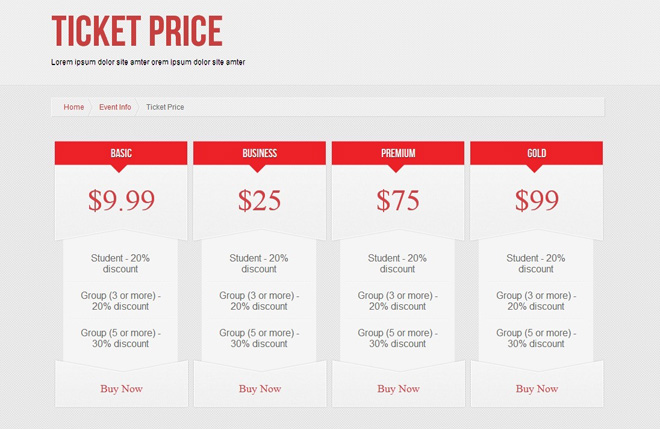Open the Event Info breadcrumb link
The width and height of the screenshot is (660, 429).
[x=115, y=107]
